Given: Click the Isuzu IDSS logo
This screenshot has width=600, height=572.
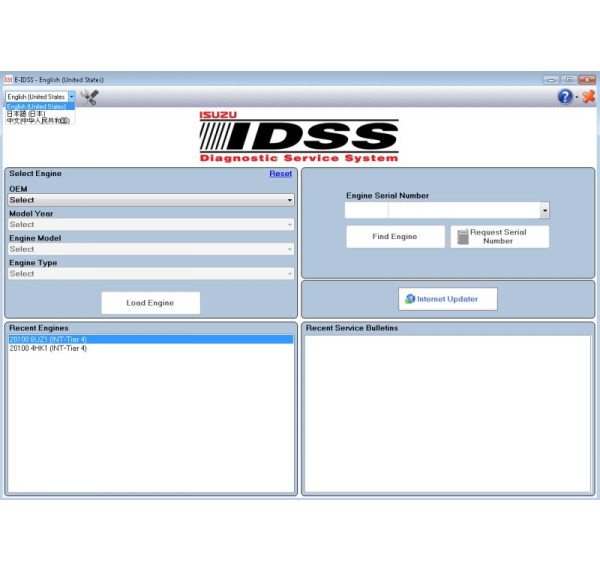Looking at the screenshot, I should [299, 136].
